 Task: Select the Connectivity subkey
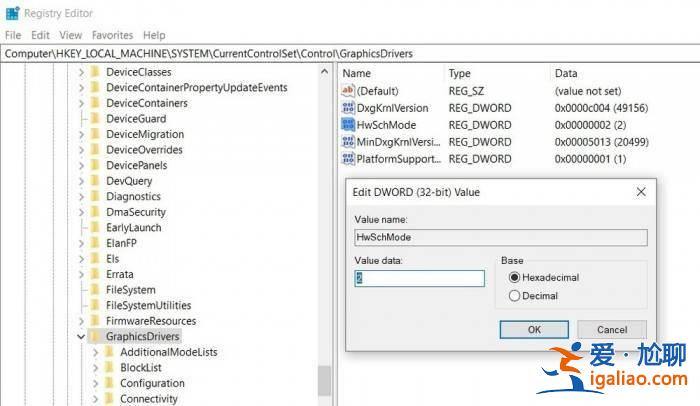click(149, 399)
